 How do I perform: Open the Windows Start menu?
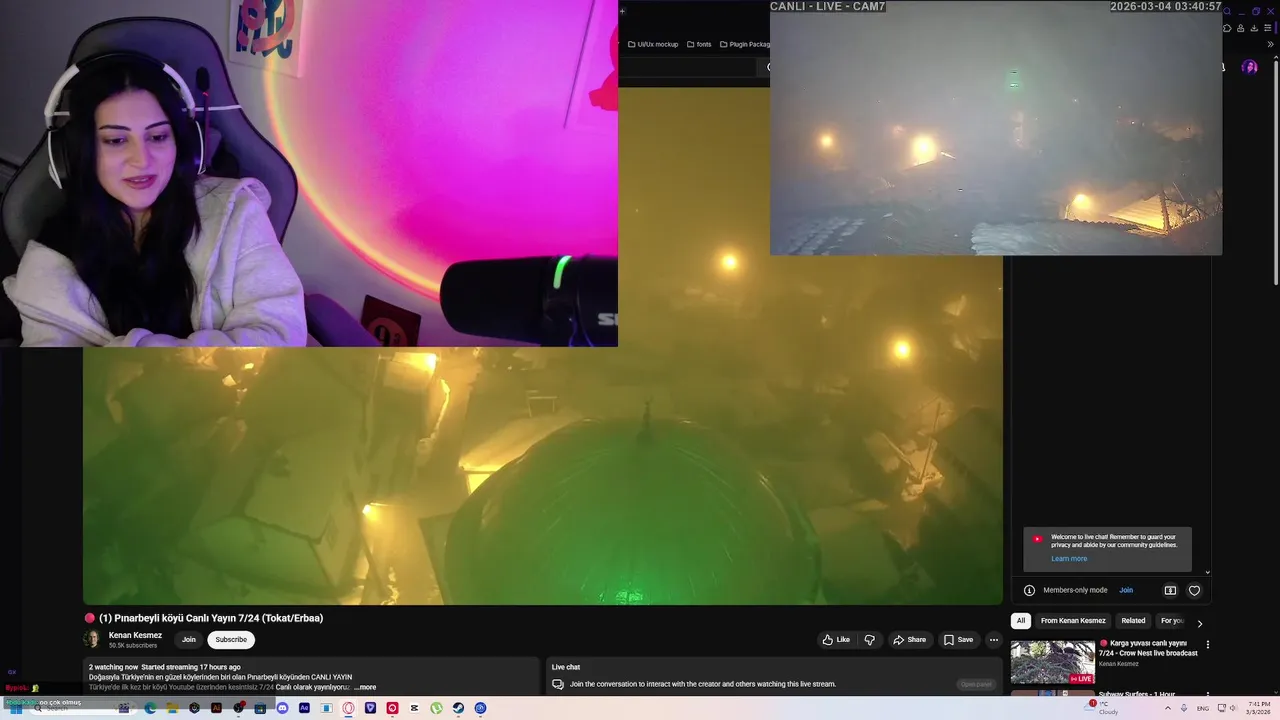(x=15, y=708)
